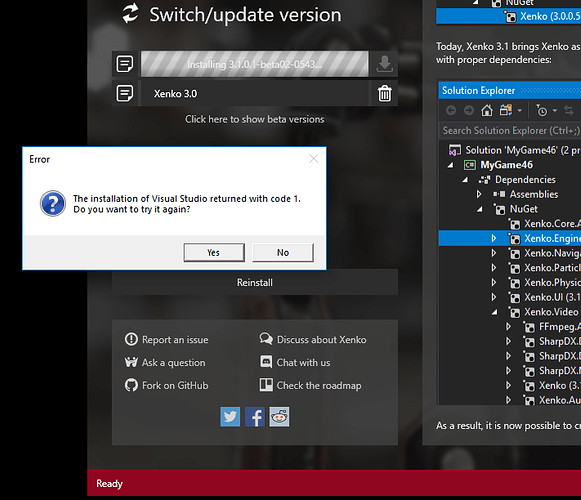Collapse the MyGame46 project node

tap(451, 165)
